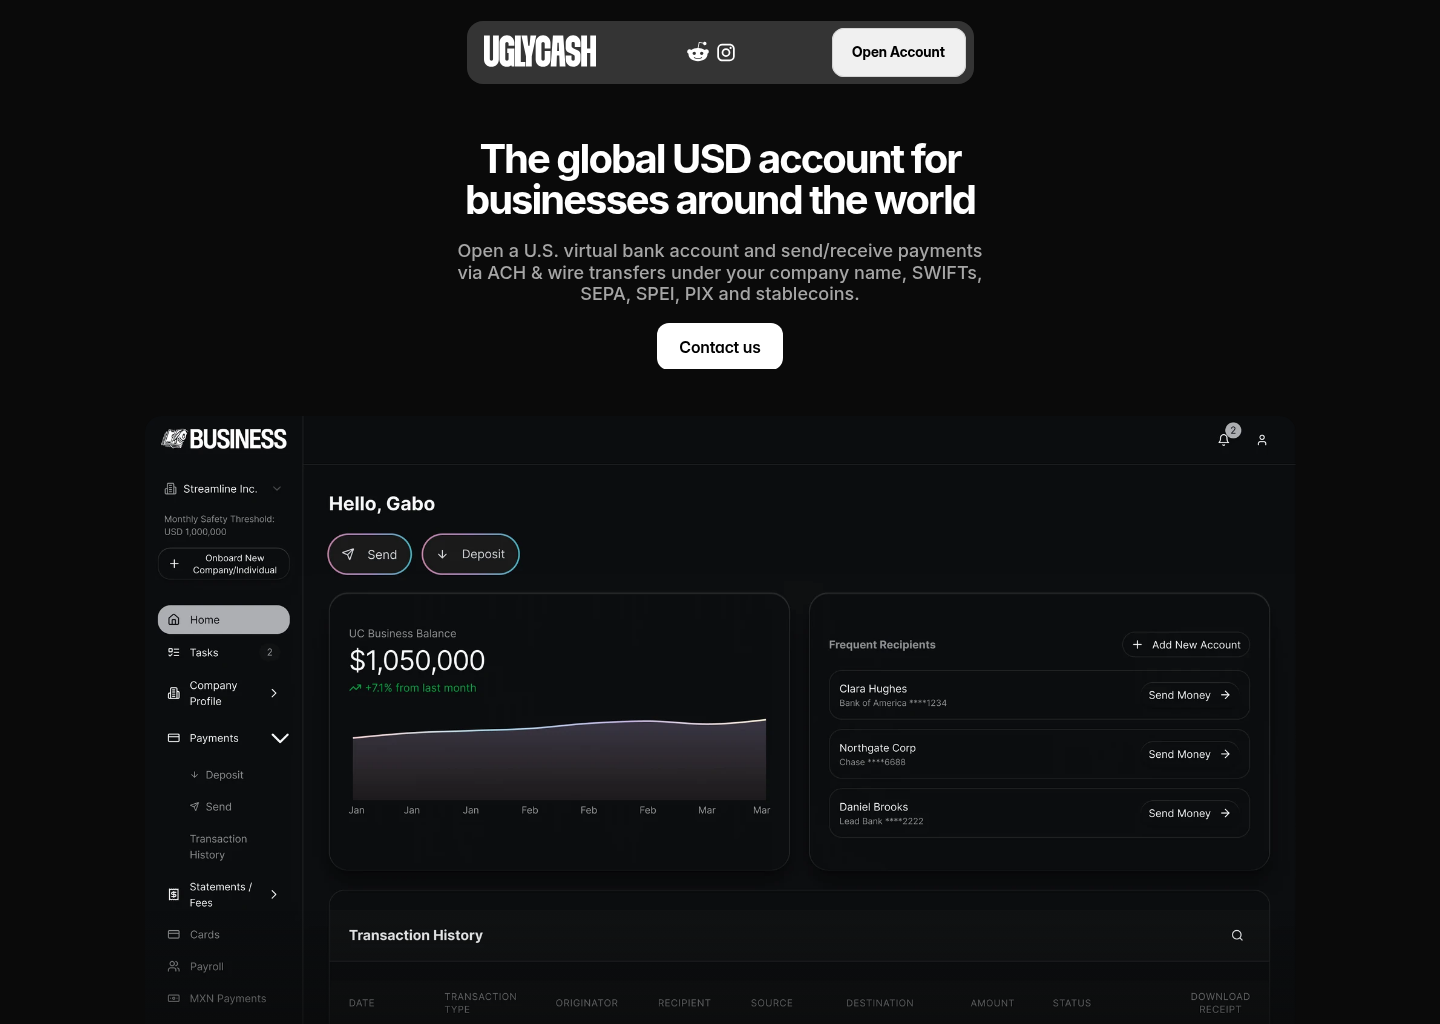
Task: Expand Company Profile via its chevron
Action: 274,693
